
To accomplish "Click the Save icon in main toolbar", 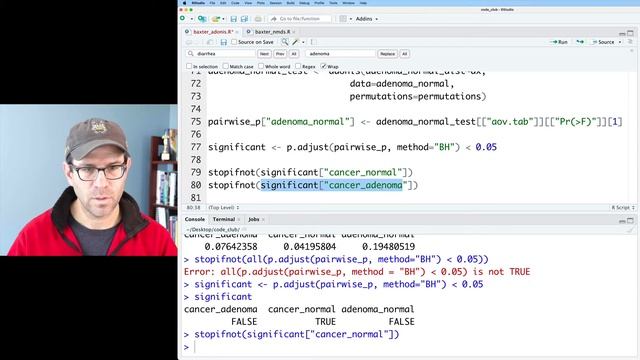I will [x=233, y=19].
